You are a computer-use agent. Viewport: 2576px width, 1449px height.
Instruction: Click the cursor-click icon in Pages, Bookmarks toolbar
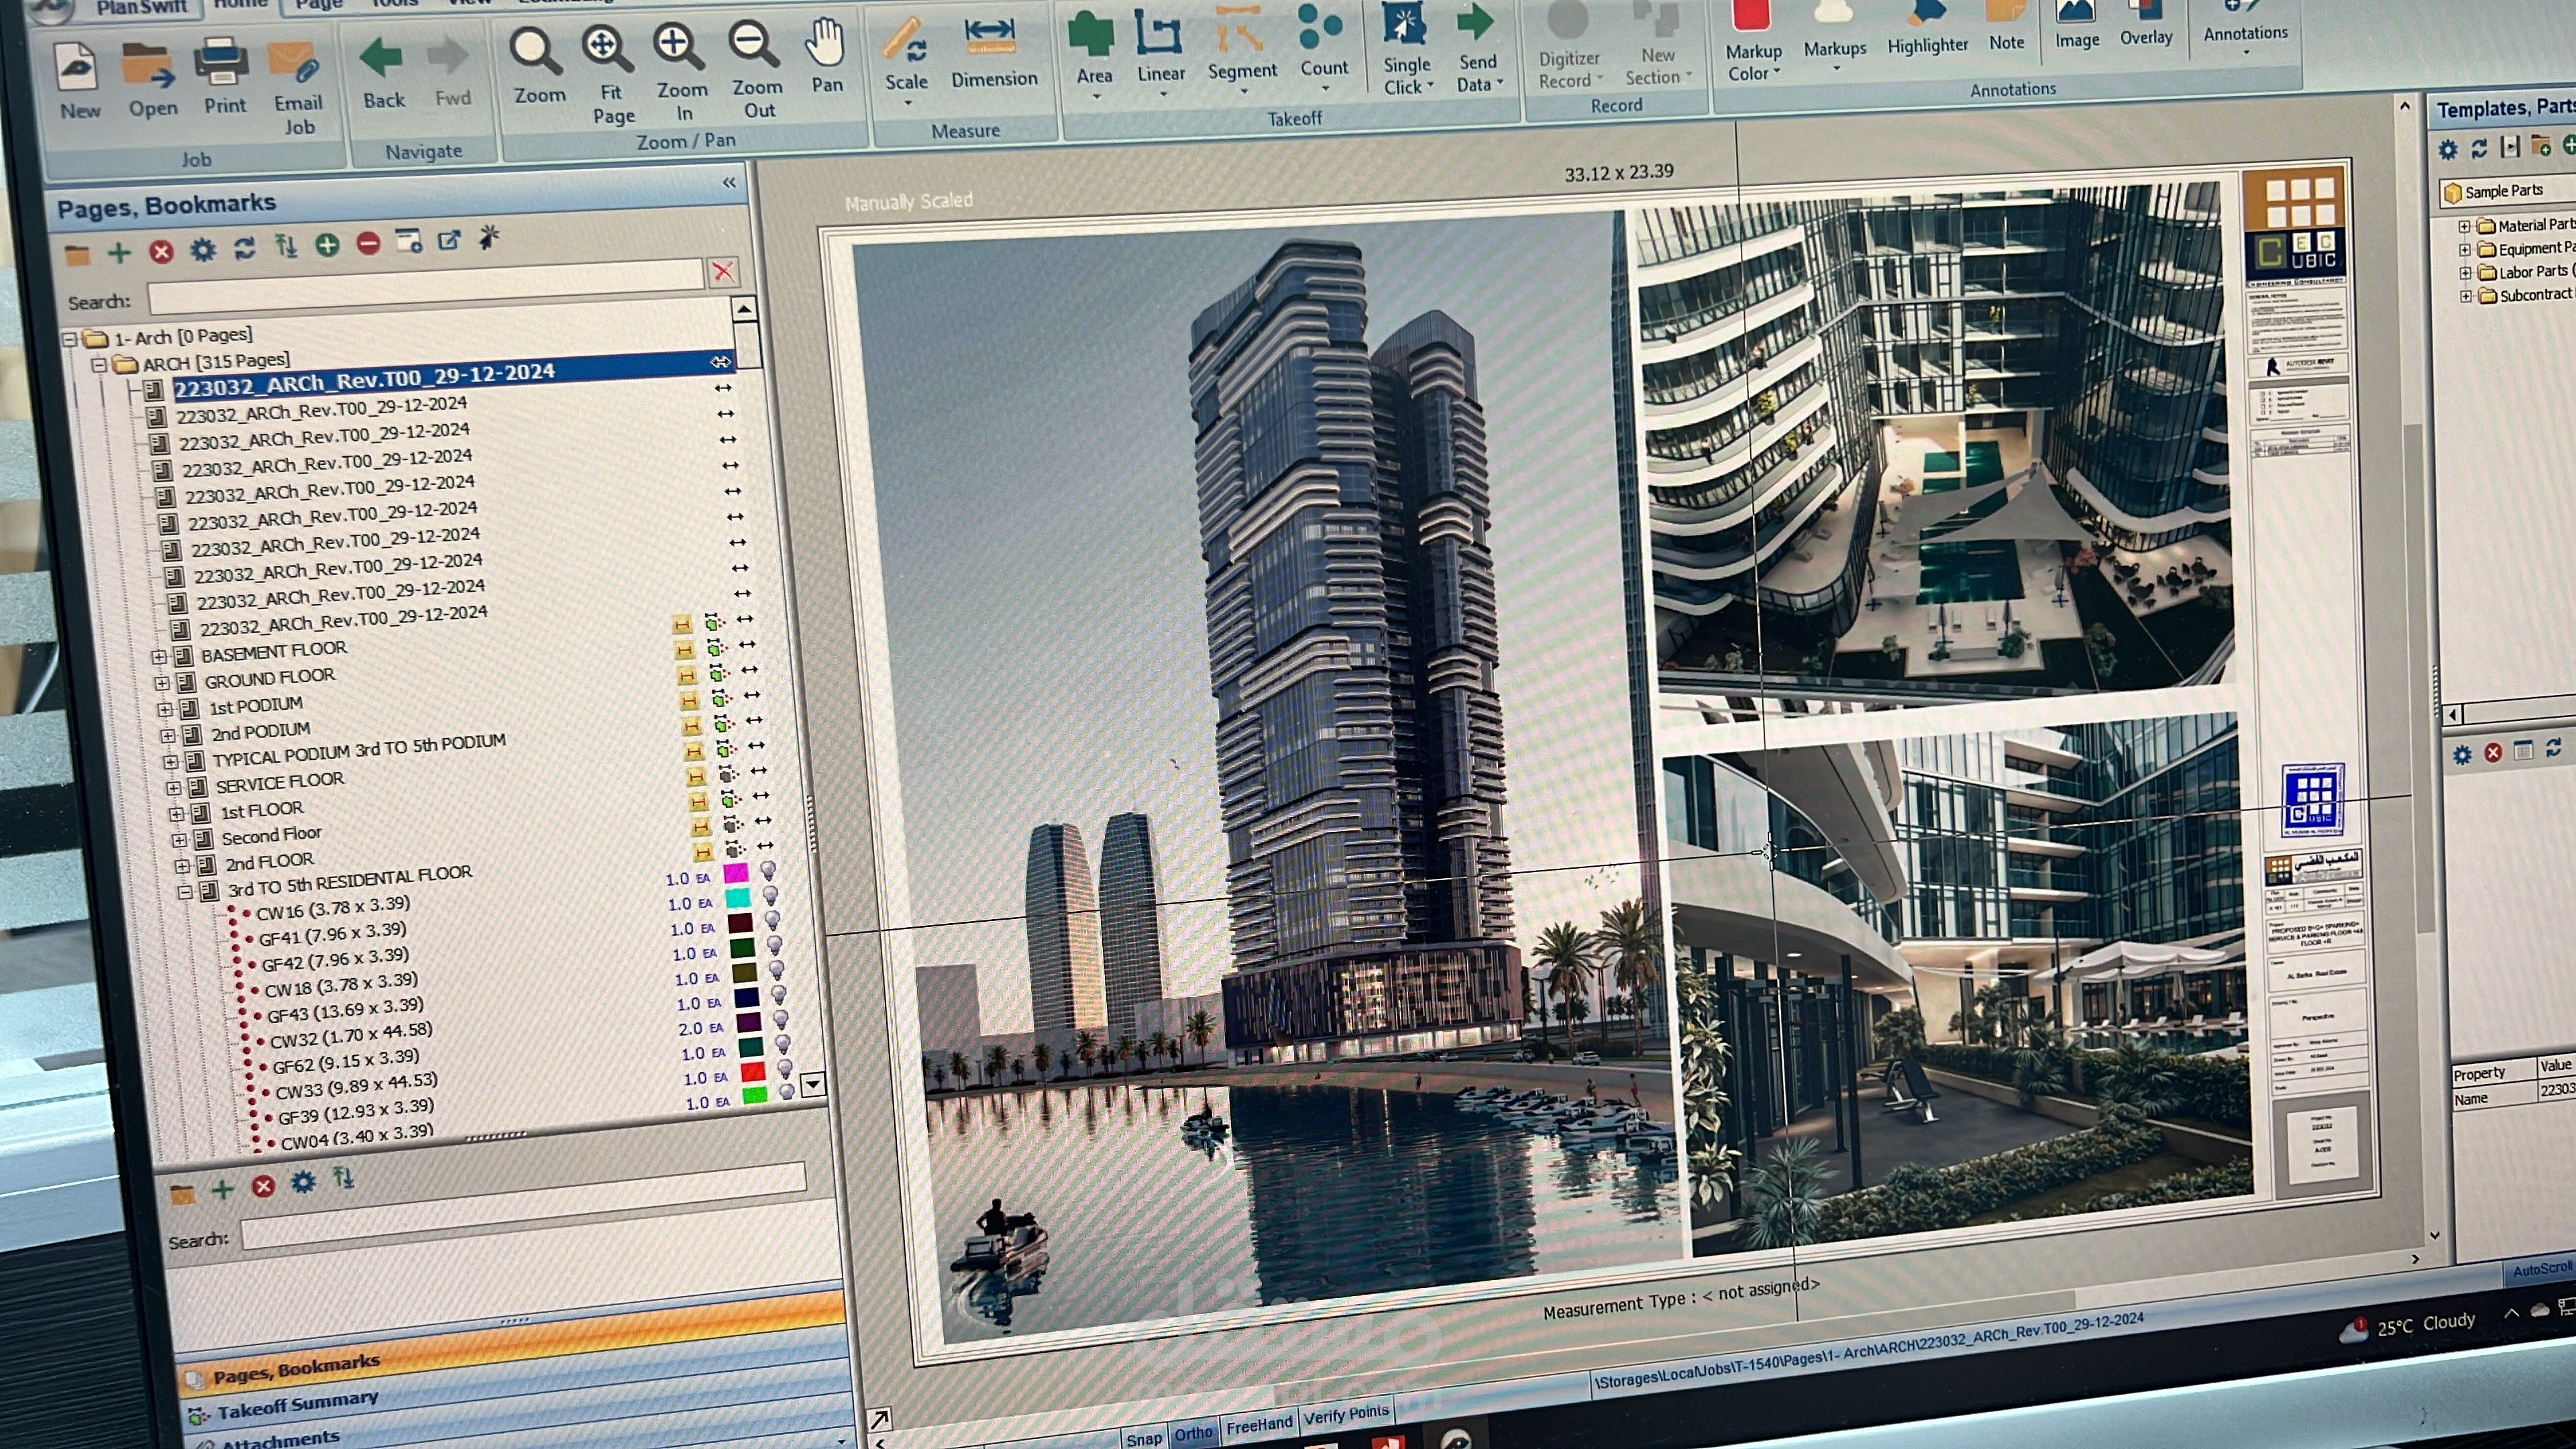(x=489, y=238)
